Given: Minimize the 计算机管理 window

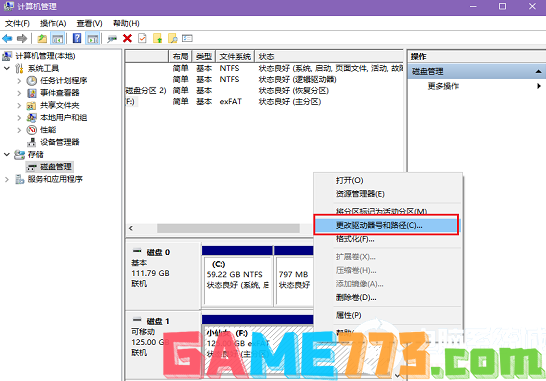Looking at the screenshot, I should [x=473, y=6].
